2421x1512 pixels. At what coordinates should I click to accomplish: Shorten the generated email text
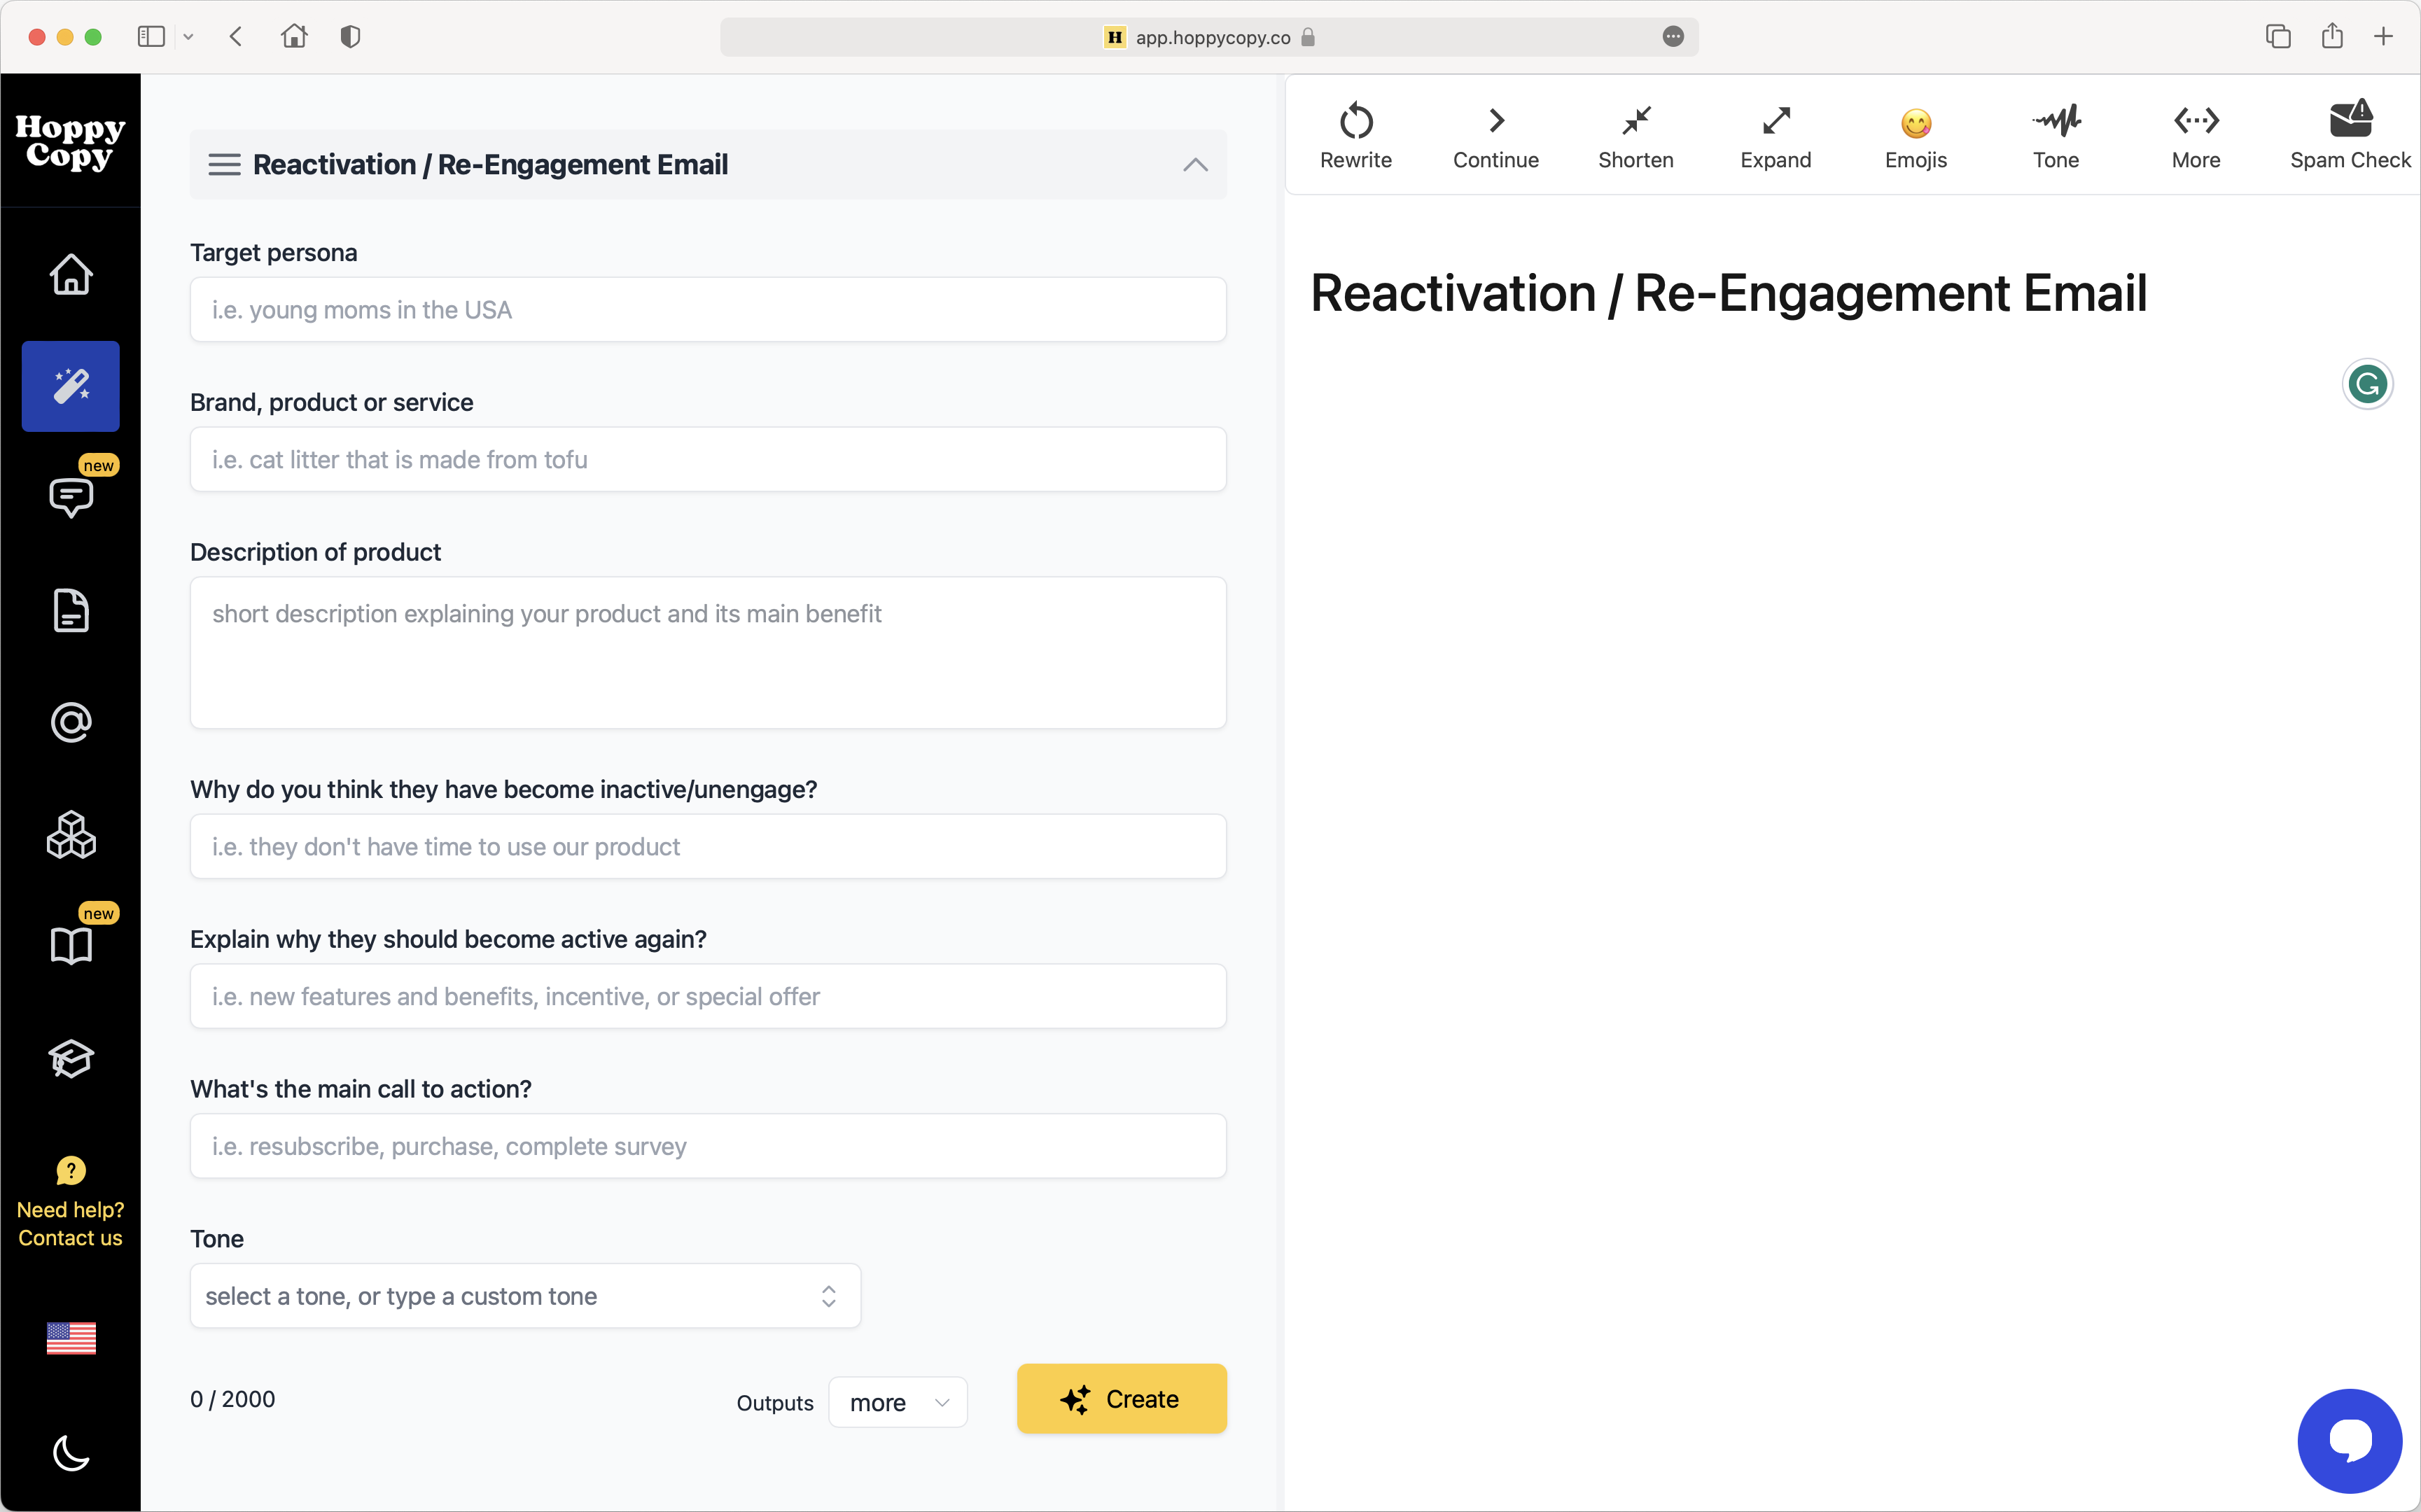(x=1635, y=135)
